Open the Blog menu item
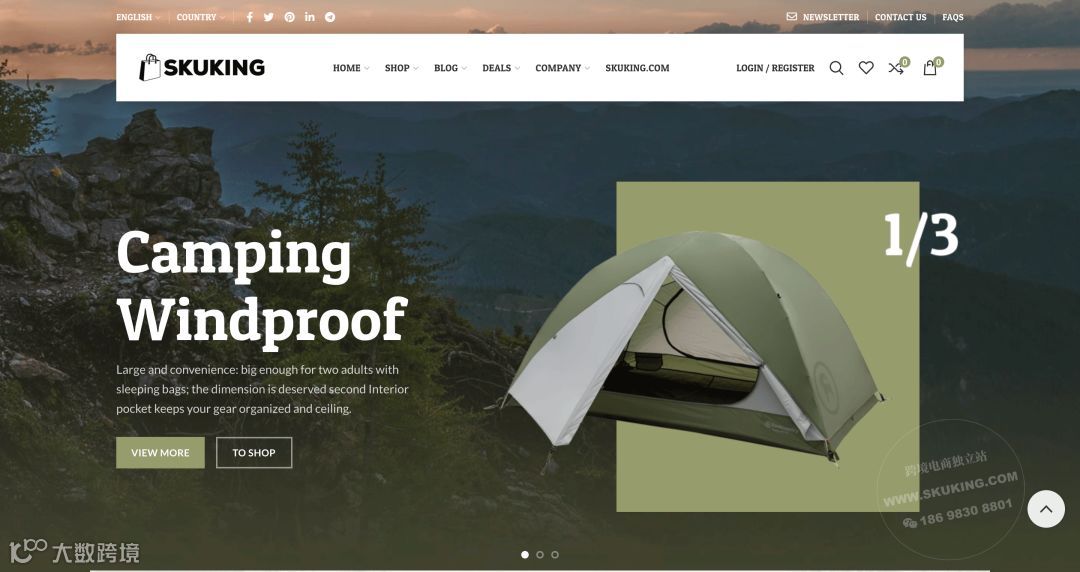Image resolution: width=1080 pixels, height=572 pixels. pyautogui.click(x=450, y=68)
